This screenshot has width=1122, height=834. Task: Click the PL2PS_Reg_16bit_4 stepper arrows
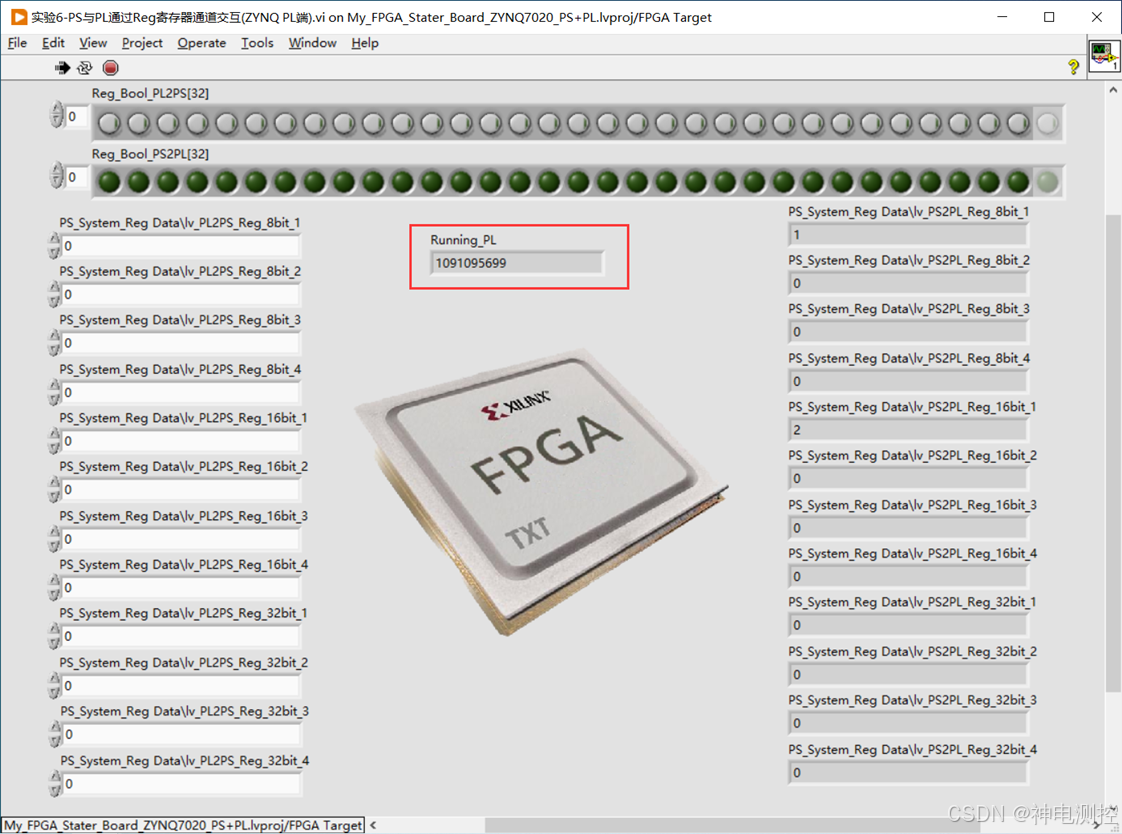coord(54,587)
